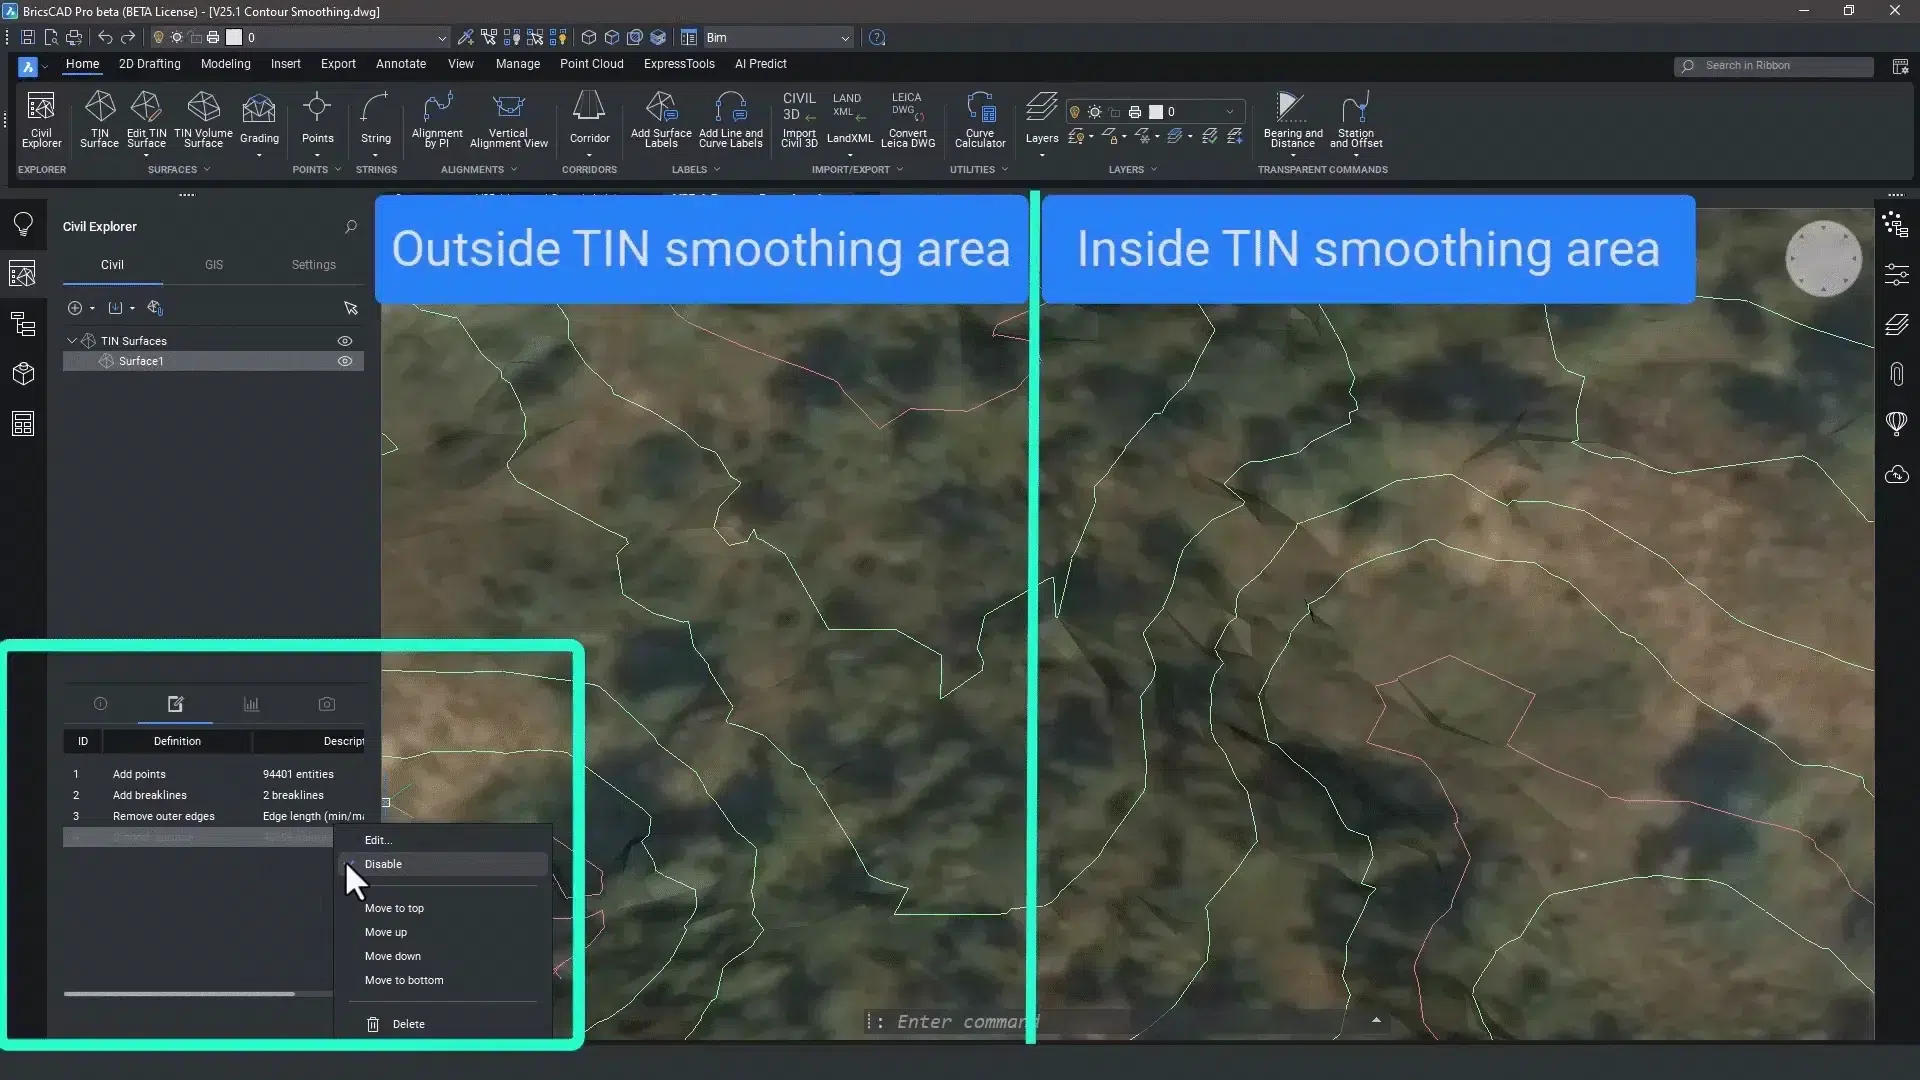Open the GIS tab in Civil Explorer
Image resolution: width=1920 pixels, height=1080 pixels.
click(214, 265)
